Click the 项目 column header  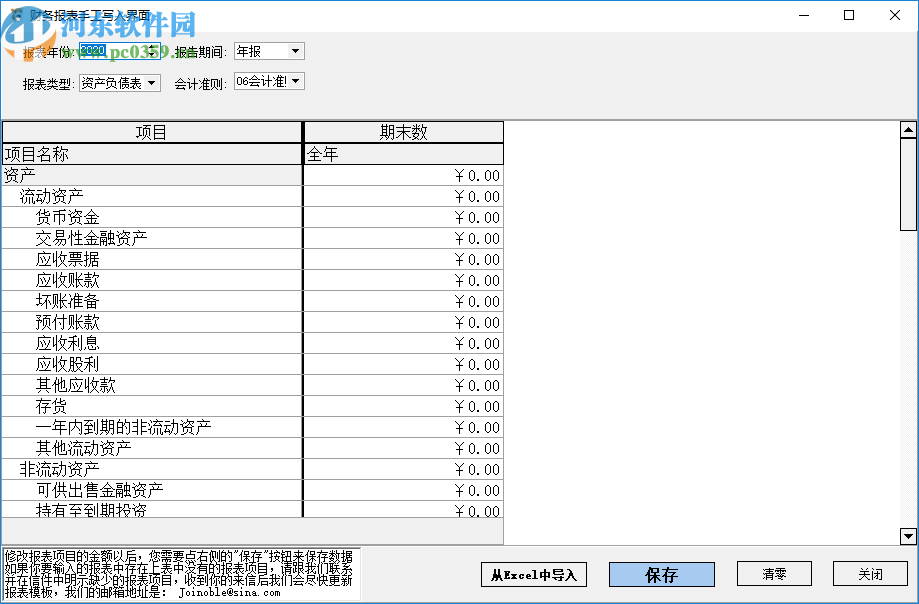pos(152,131)
